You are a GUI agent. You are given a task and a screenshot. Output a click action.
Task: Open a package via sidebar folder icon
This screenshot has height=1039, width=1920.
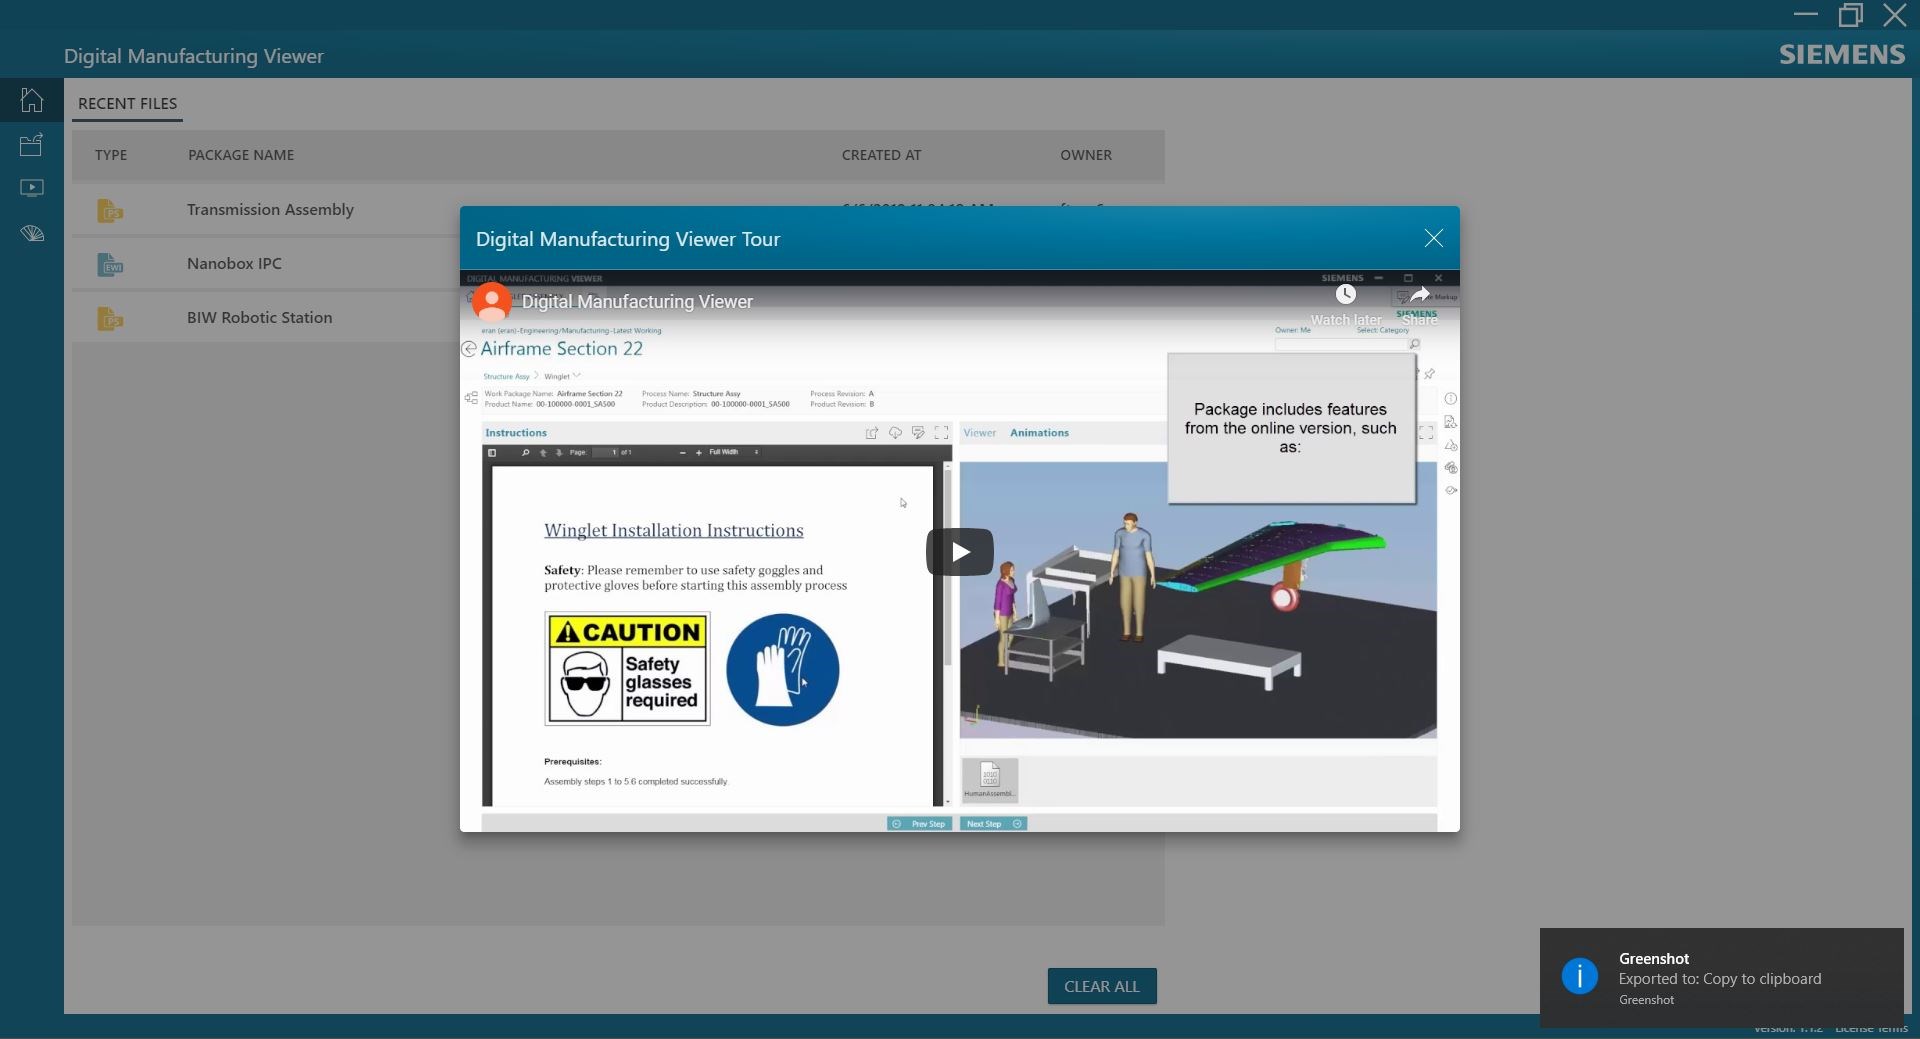pyautogui.click(x=32, y=145)
